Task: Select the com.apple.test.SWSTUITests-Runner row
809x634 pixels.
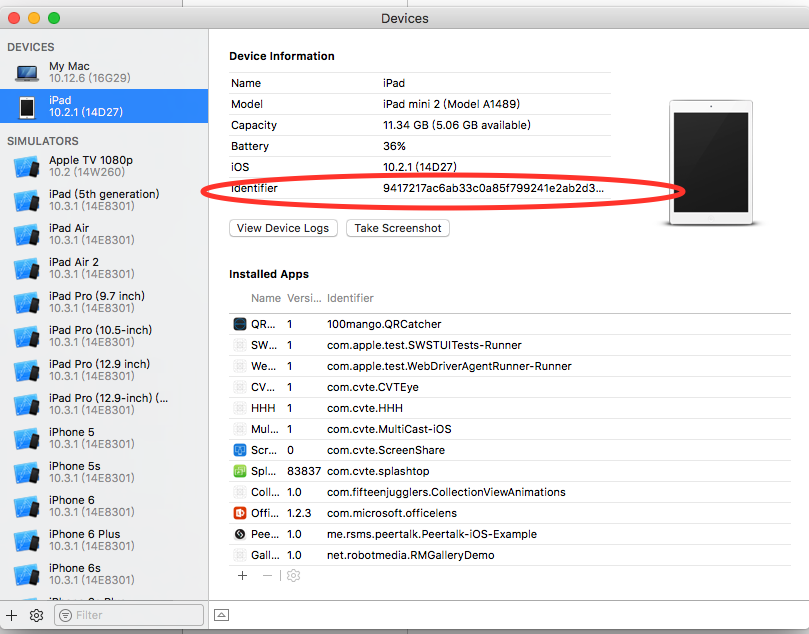Action: click(x=510, y=345)
